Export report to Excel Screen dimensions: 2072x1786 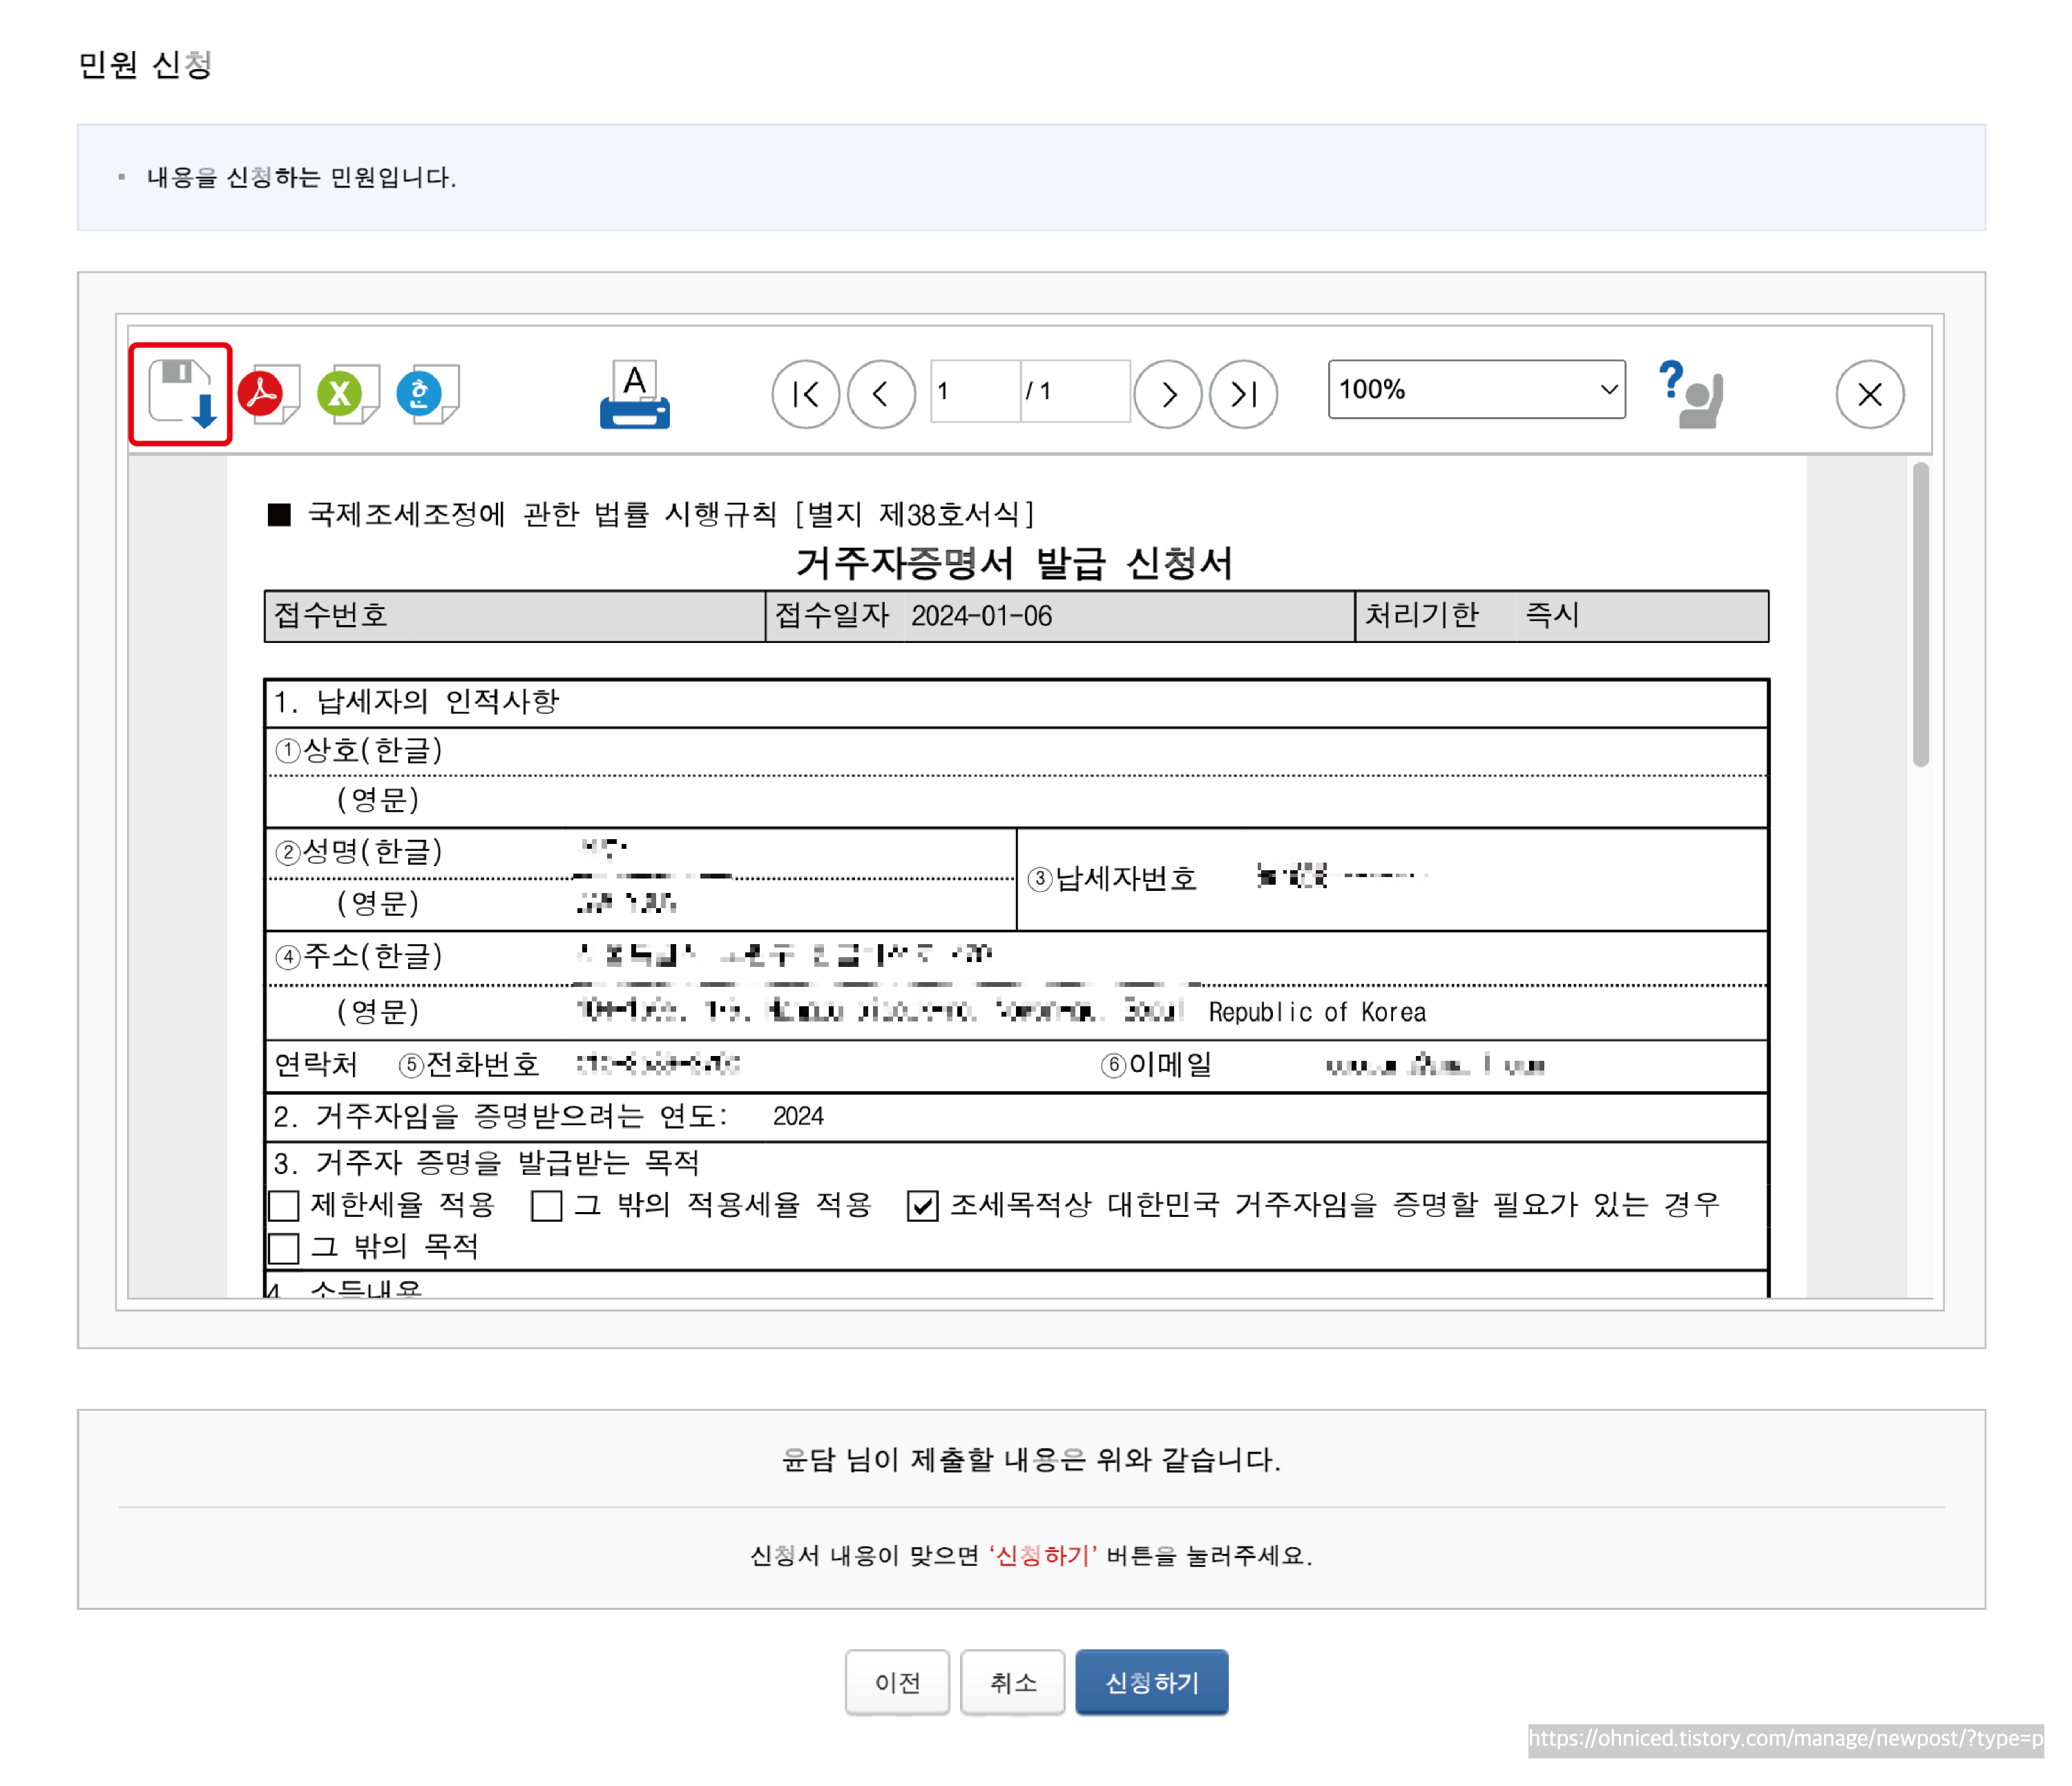(346, 394)
